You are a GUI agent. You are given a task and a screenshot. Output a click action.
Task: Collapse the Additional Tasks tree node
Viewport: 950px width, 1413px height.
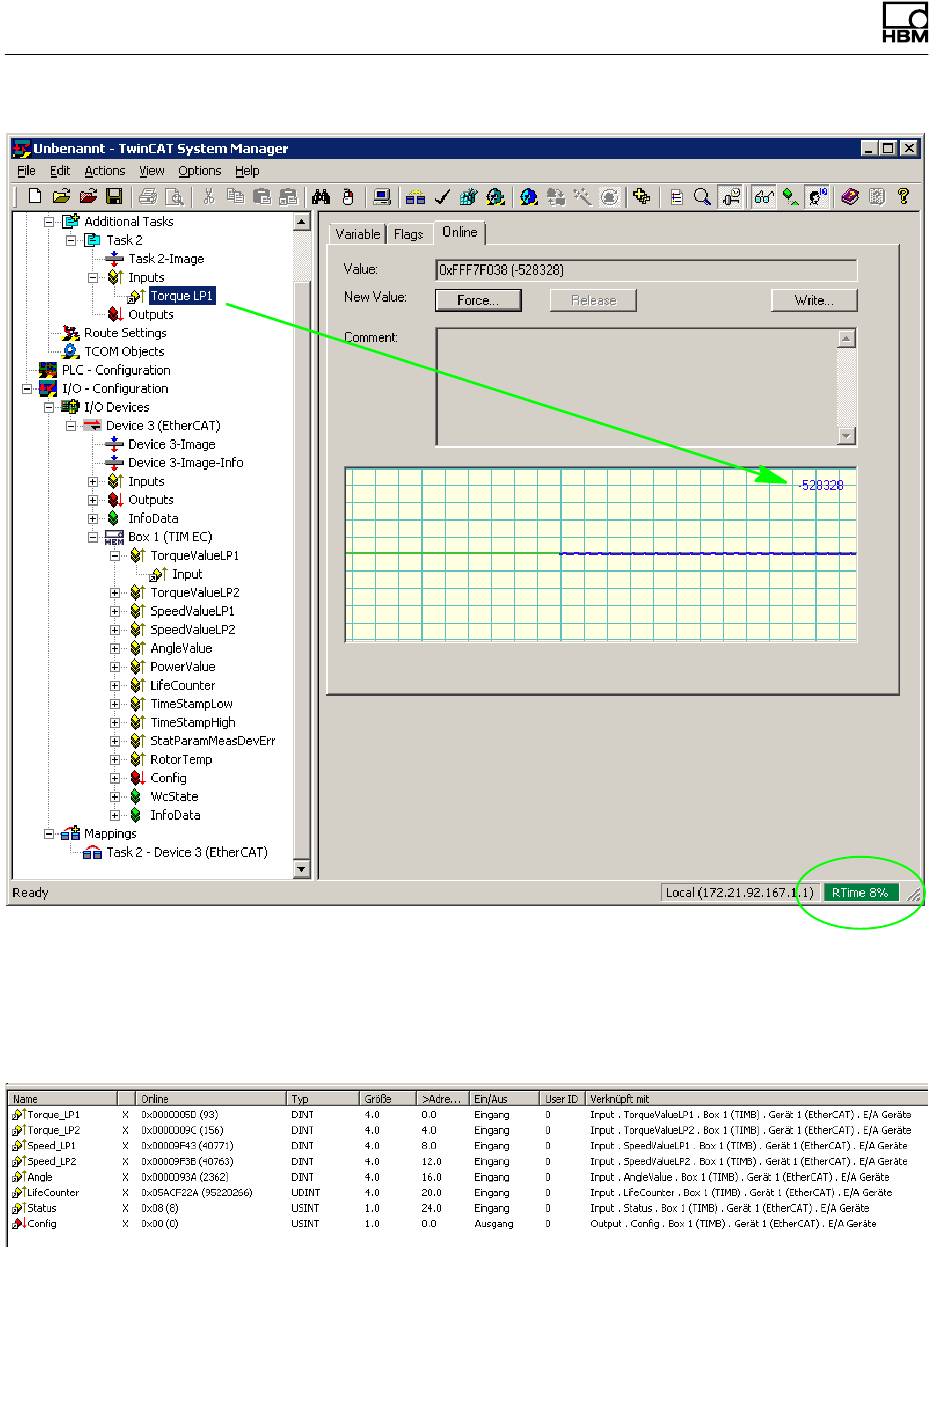[x=49, y=222]
